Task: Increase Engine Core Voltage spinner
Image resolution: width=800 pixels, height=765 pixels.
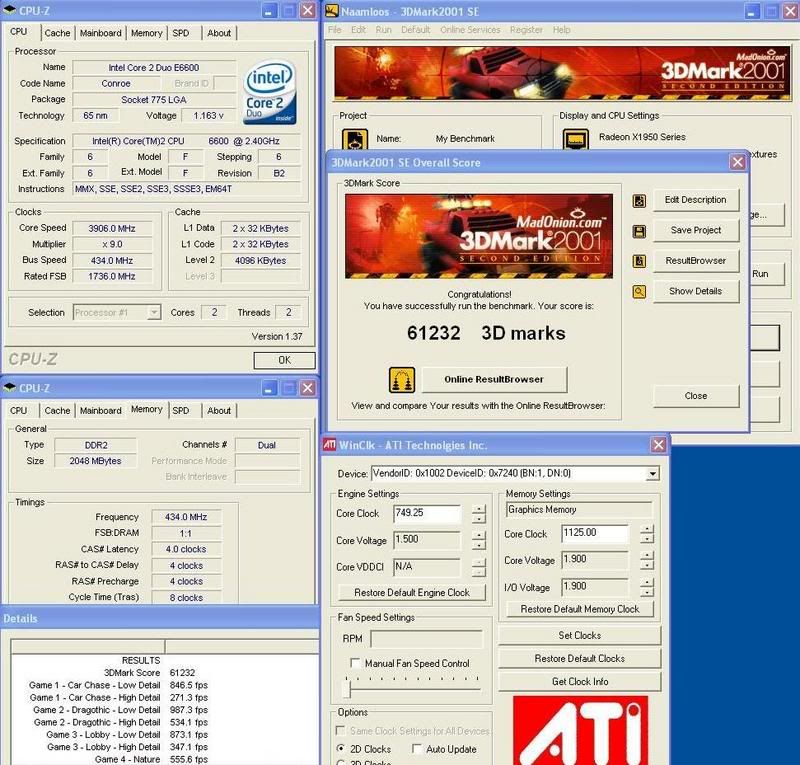Action: [x=479, y=535]
